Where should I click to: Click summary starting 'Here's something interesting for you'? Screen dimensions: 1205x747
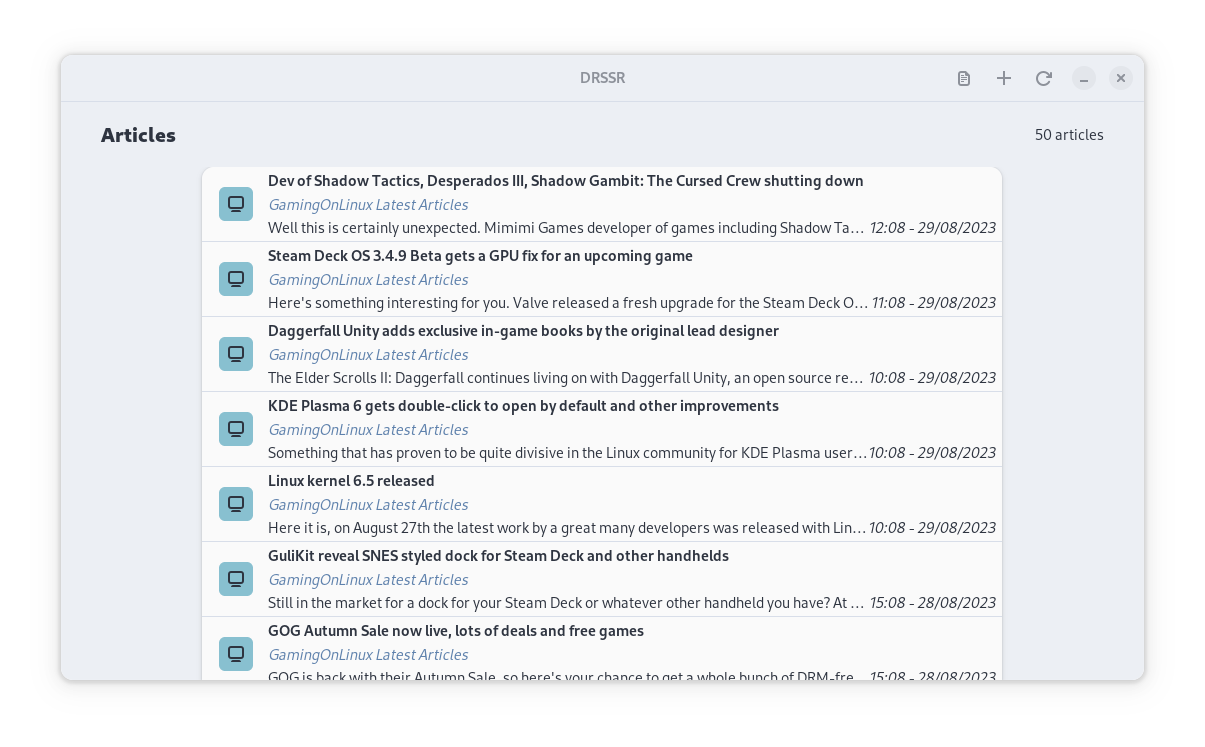point(568,303)
